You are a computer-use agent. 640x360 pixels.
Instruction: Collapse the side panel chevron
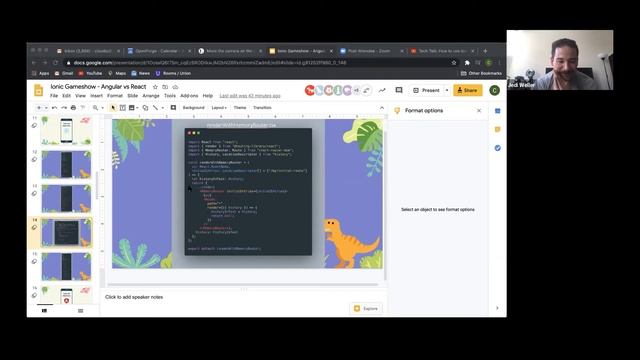497,308
